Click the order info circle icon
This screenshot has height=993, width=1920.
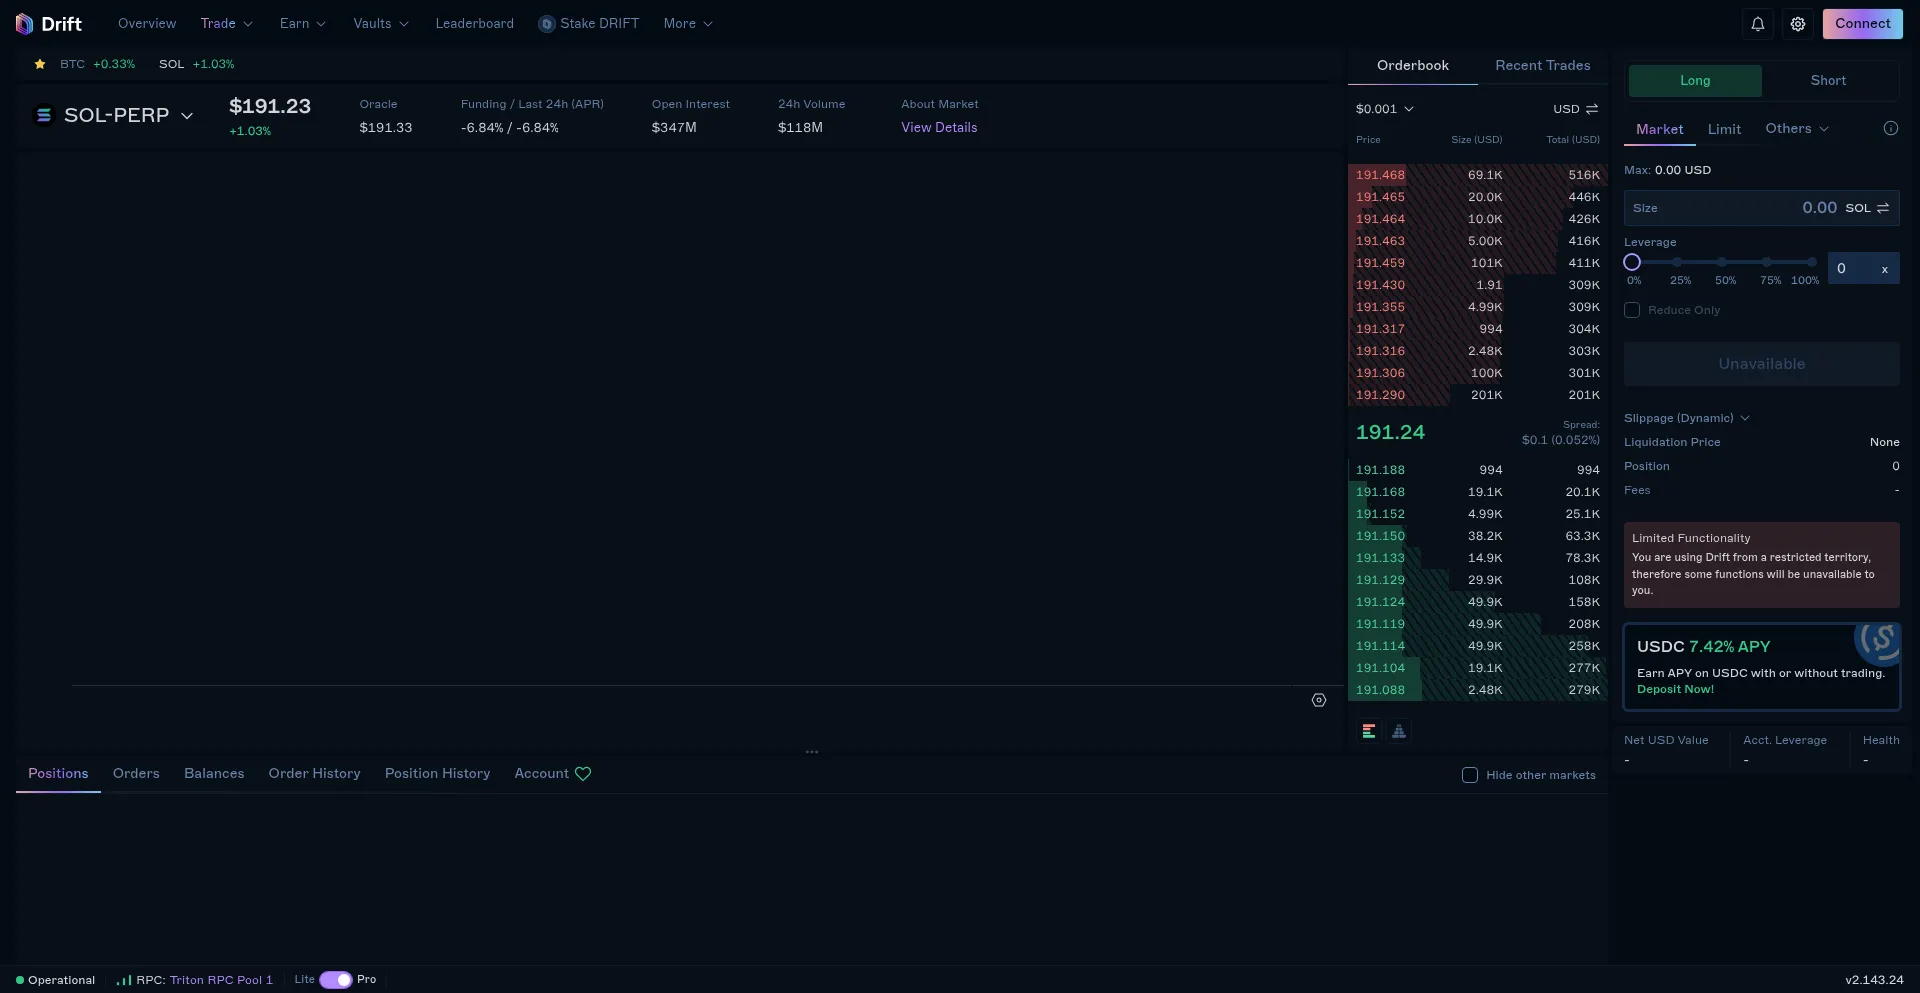(x=1890, y=128)
